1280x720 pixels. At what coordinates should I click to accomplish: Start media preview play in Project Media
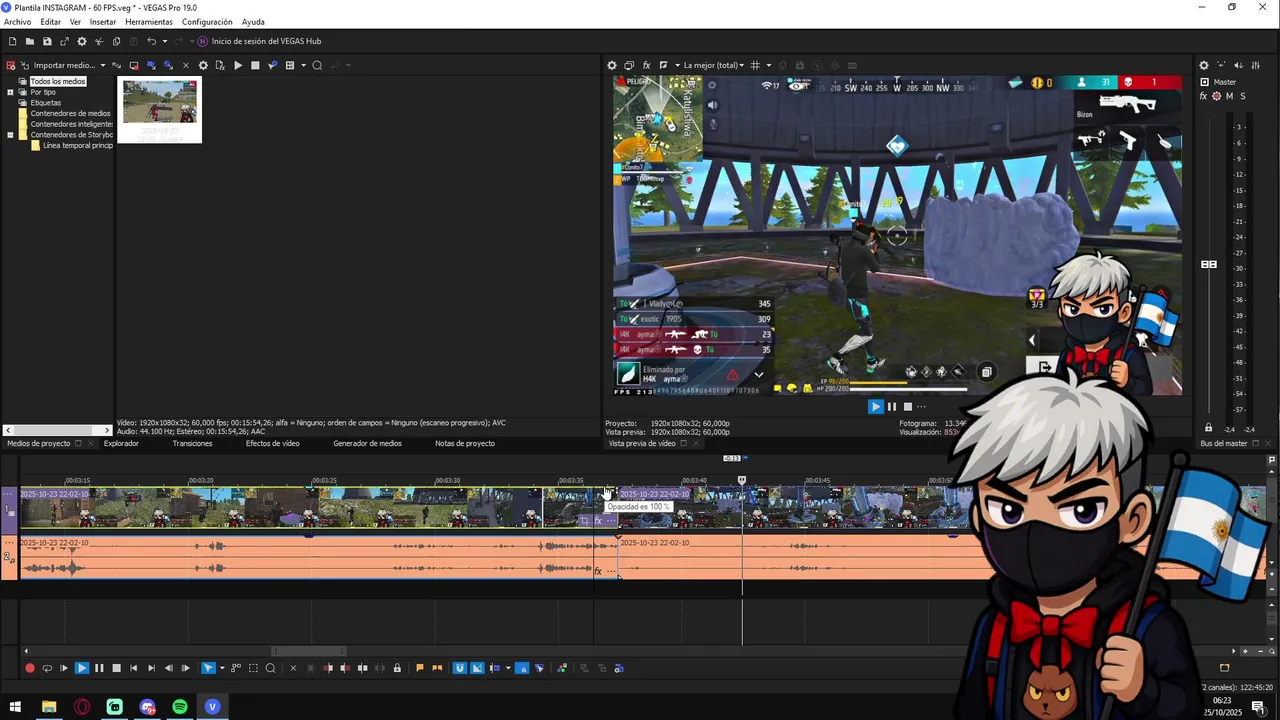click(238, 65)
